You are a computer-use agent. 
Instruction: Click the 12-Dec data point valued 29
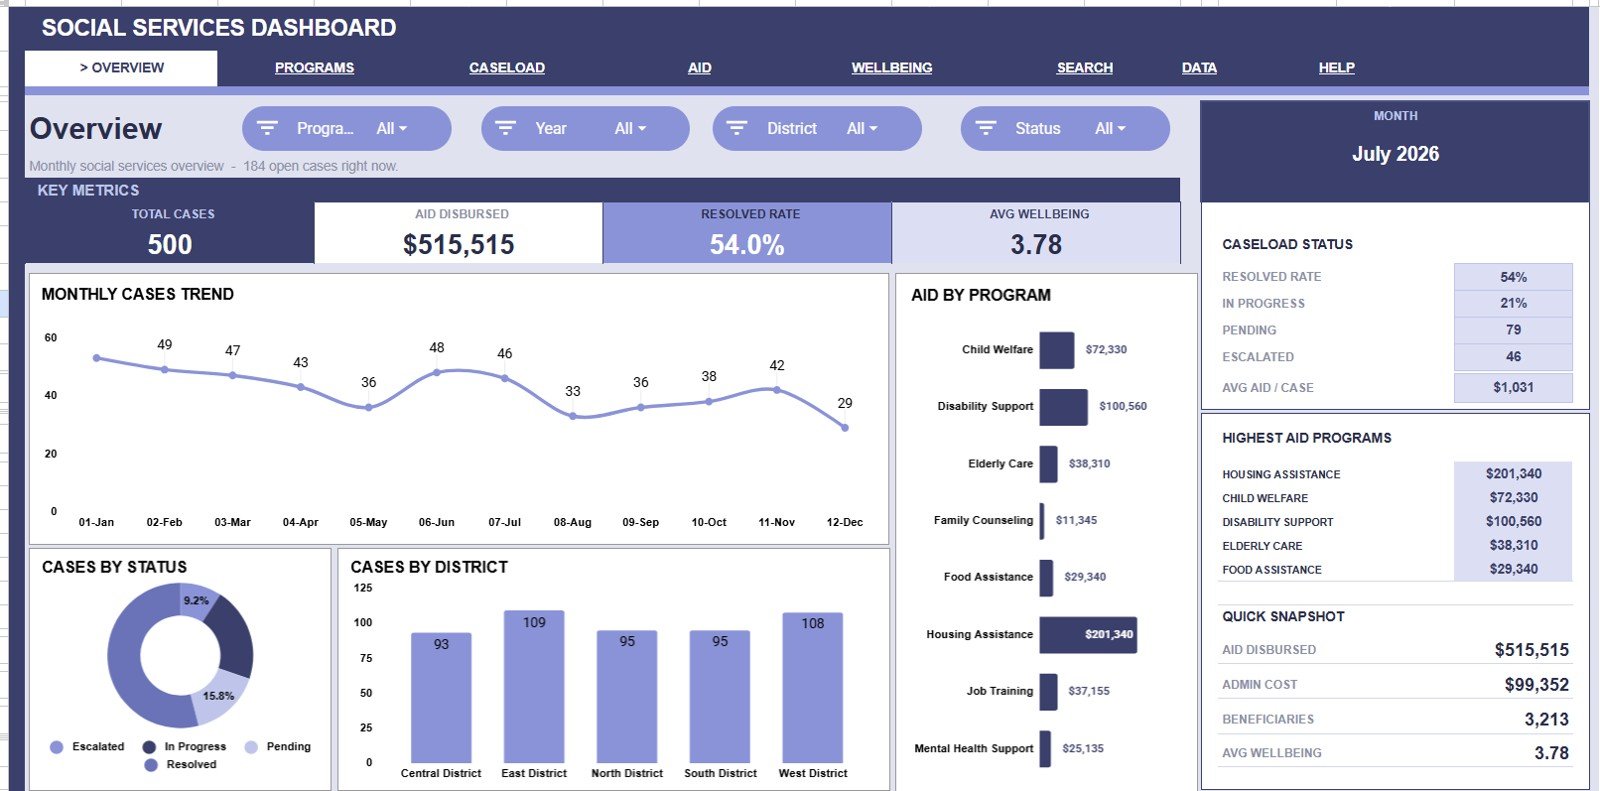click(845, 427)
